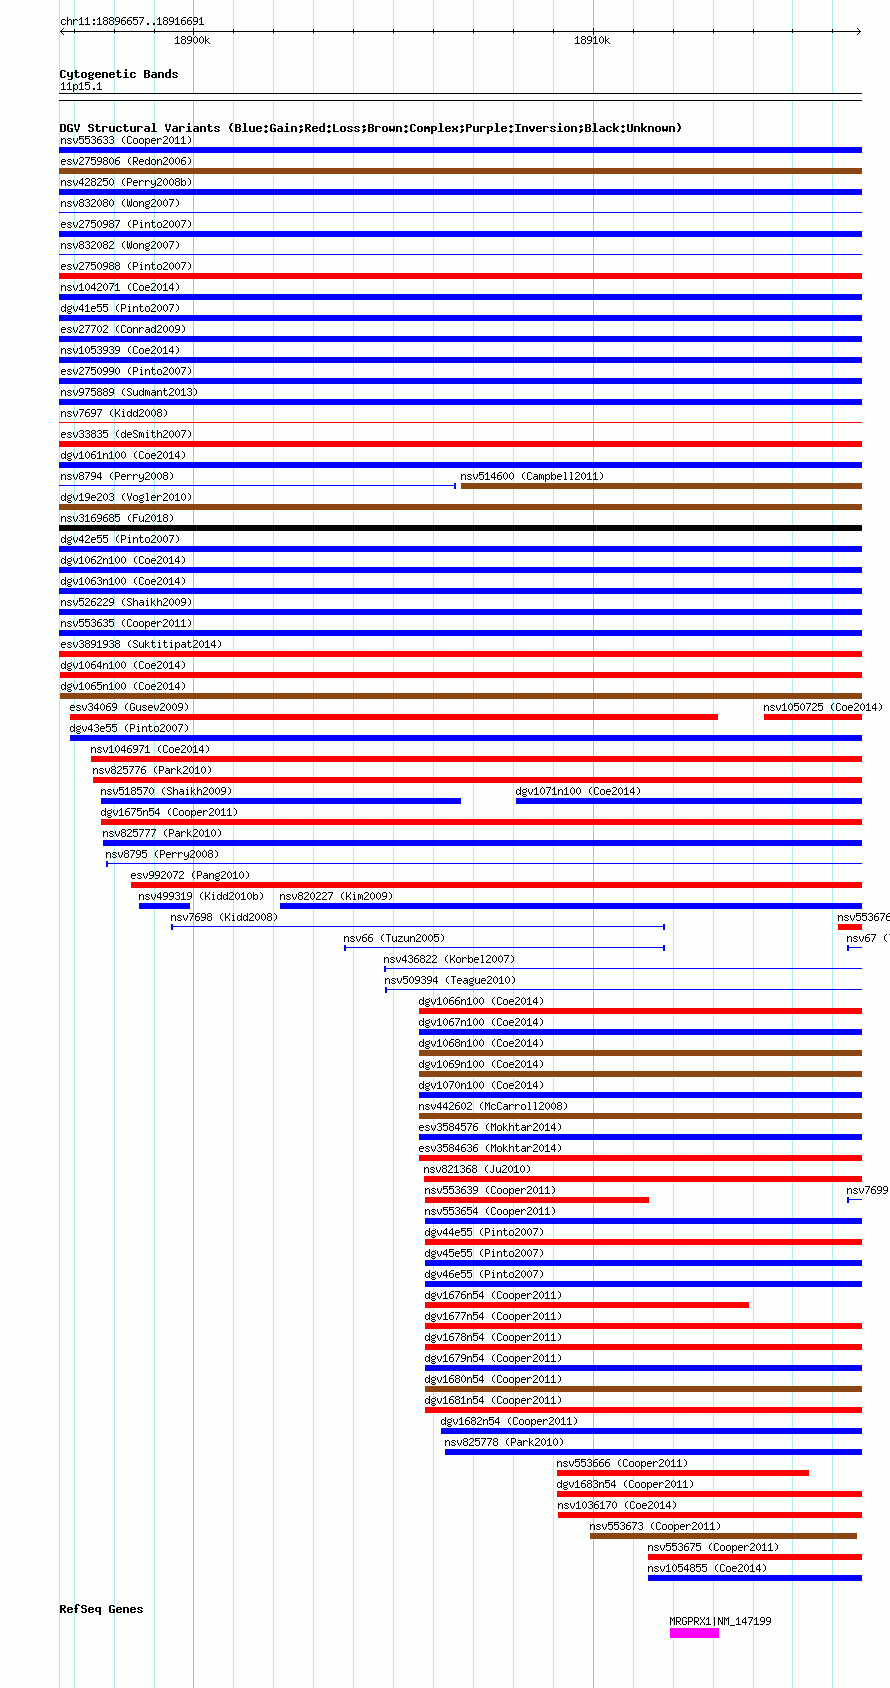Click dgv19e203 (Vogler2010) label
This screenshot has width=890, height=1688.
pos(126,497)
